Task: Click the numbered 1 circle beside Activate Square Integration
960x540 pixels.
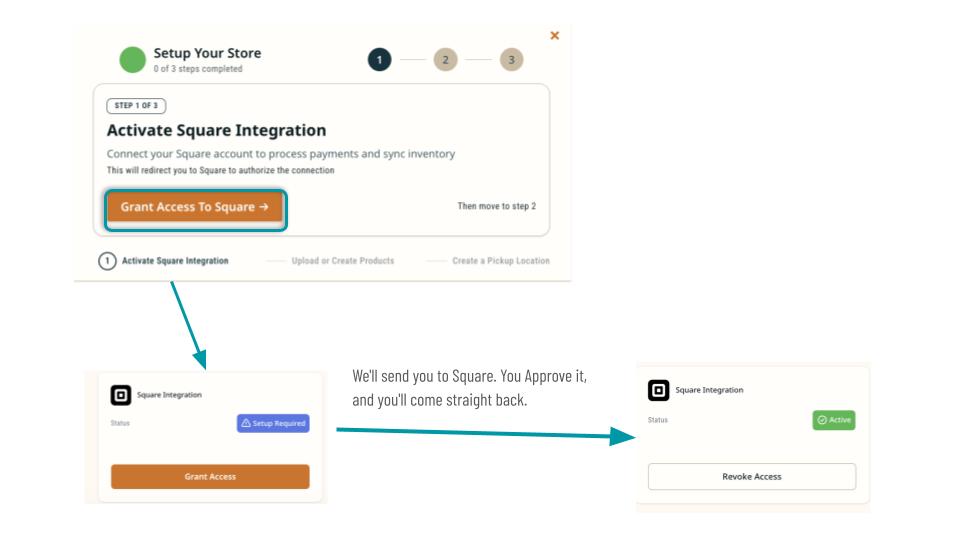Action: 107,261
